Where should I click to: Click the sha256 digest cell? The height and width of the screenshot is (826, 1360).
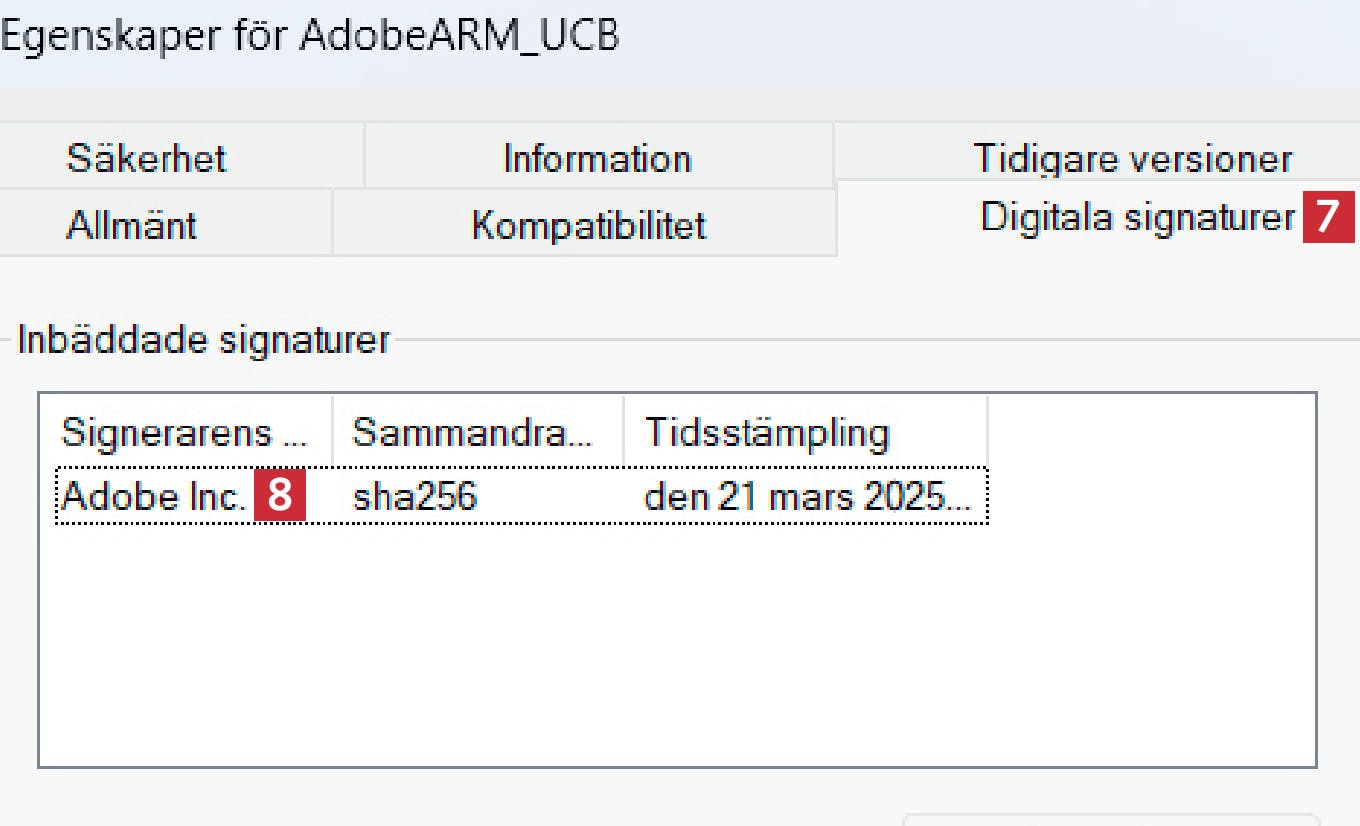point(414,497)
